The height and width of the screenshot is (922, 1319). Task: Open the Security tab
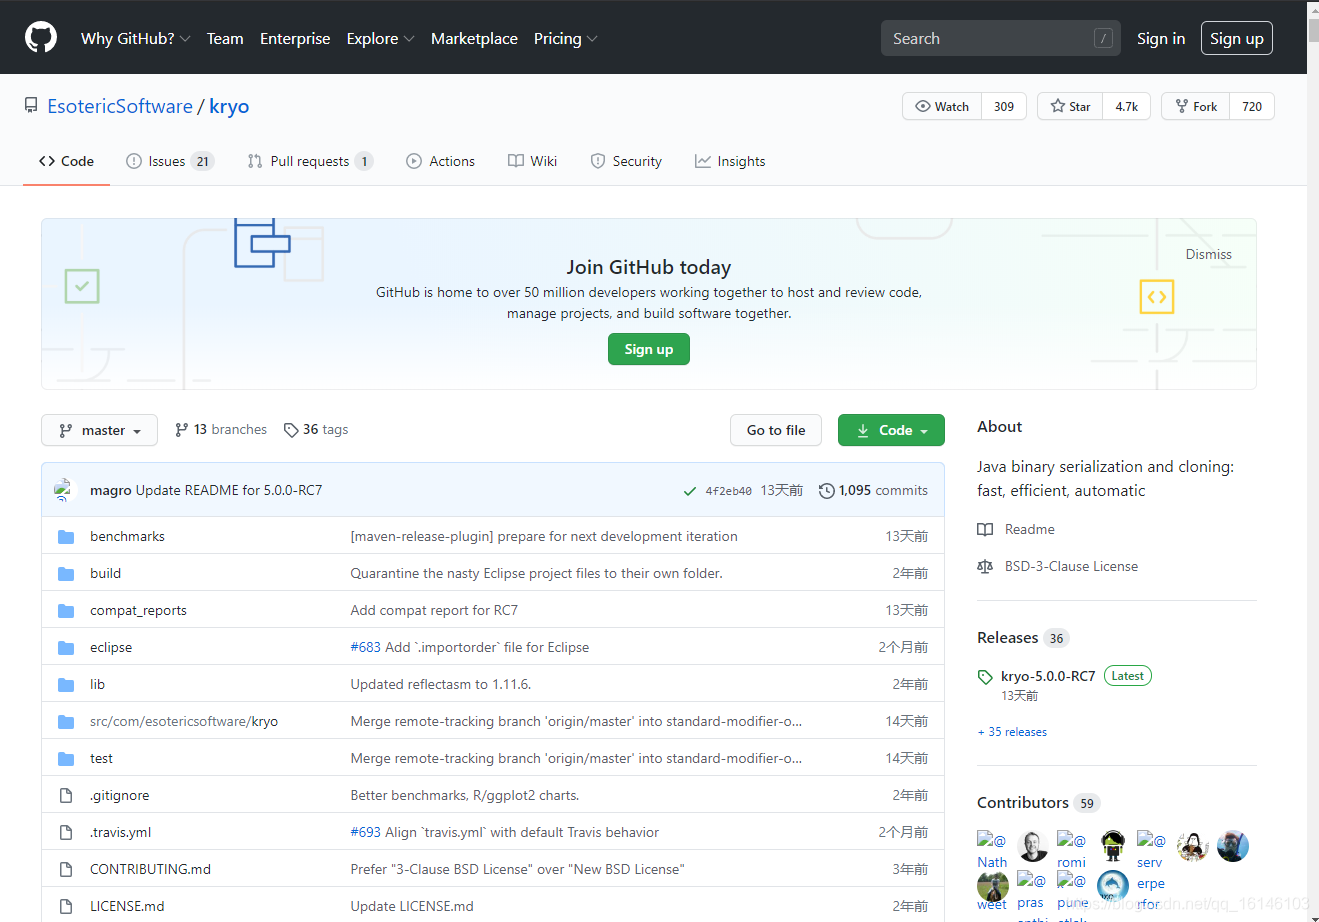[626, 161]
